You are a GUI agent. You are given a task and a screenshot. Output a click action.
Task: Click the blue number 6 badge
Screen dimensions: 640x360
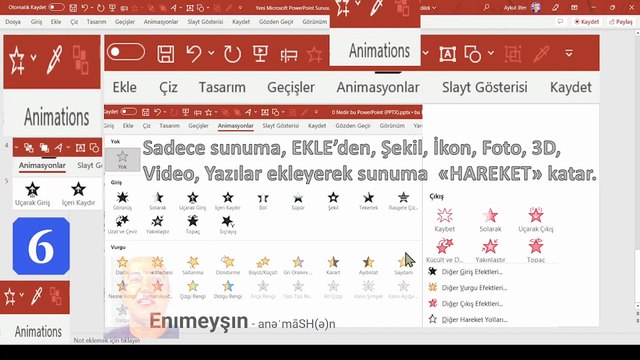41,246
